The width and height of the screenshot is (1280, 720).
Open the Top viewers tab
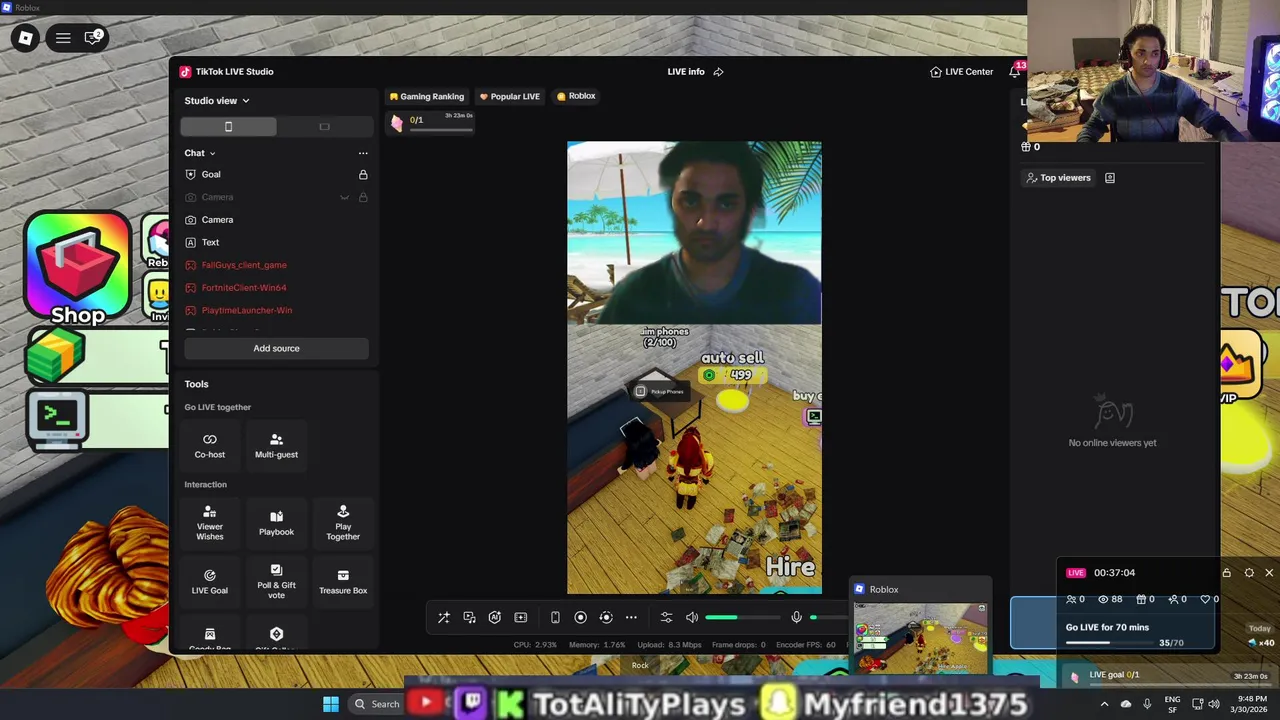pyautogui.click(x=1058, y=178)
